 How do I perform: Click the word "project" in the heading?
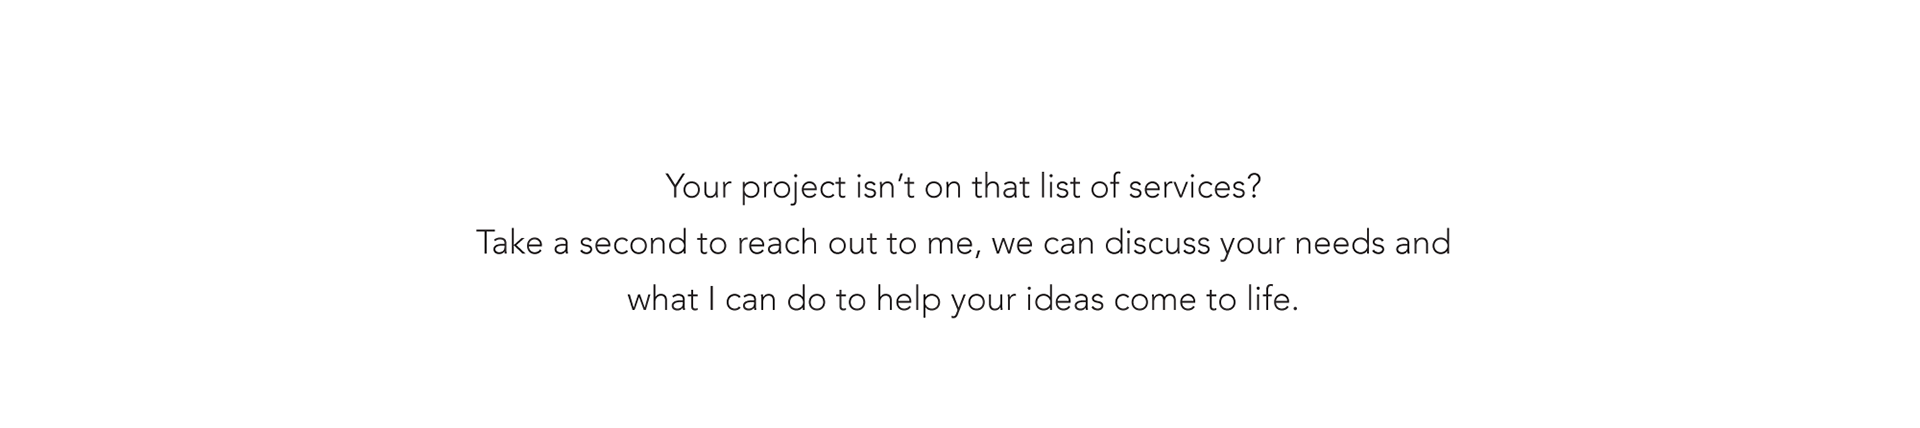click(x=793, y=188)
